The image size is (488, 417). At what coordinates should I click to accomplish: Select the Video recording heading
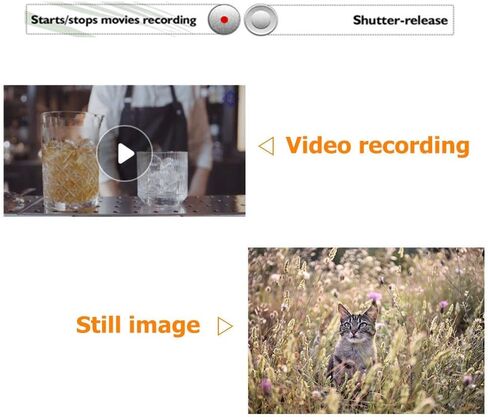[378, 146]
